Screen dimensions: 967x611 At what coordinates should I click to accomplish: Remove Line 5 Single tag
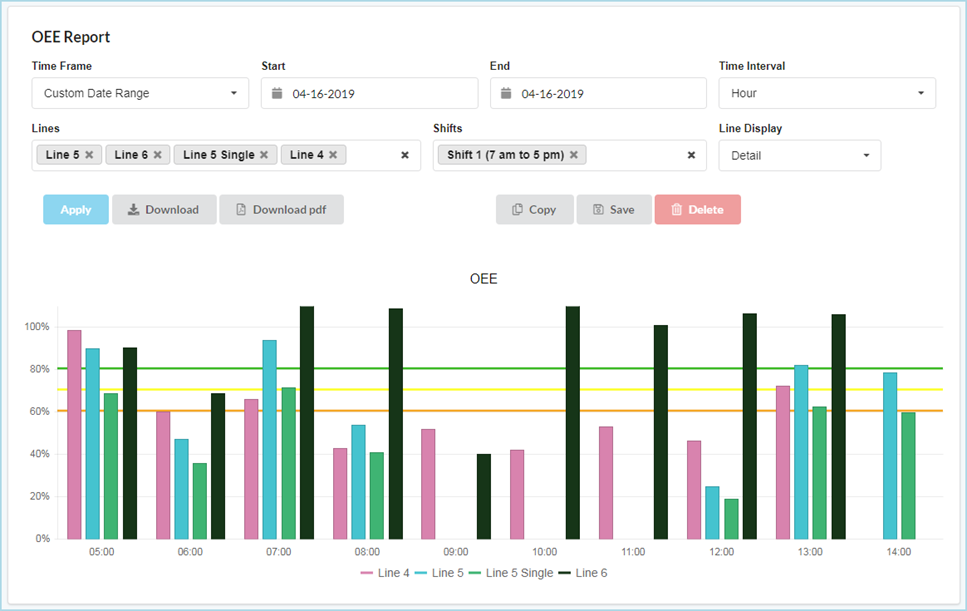pos(264,155)
